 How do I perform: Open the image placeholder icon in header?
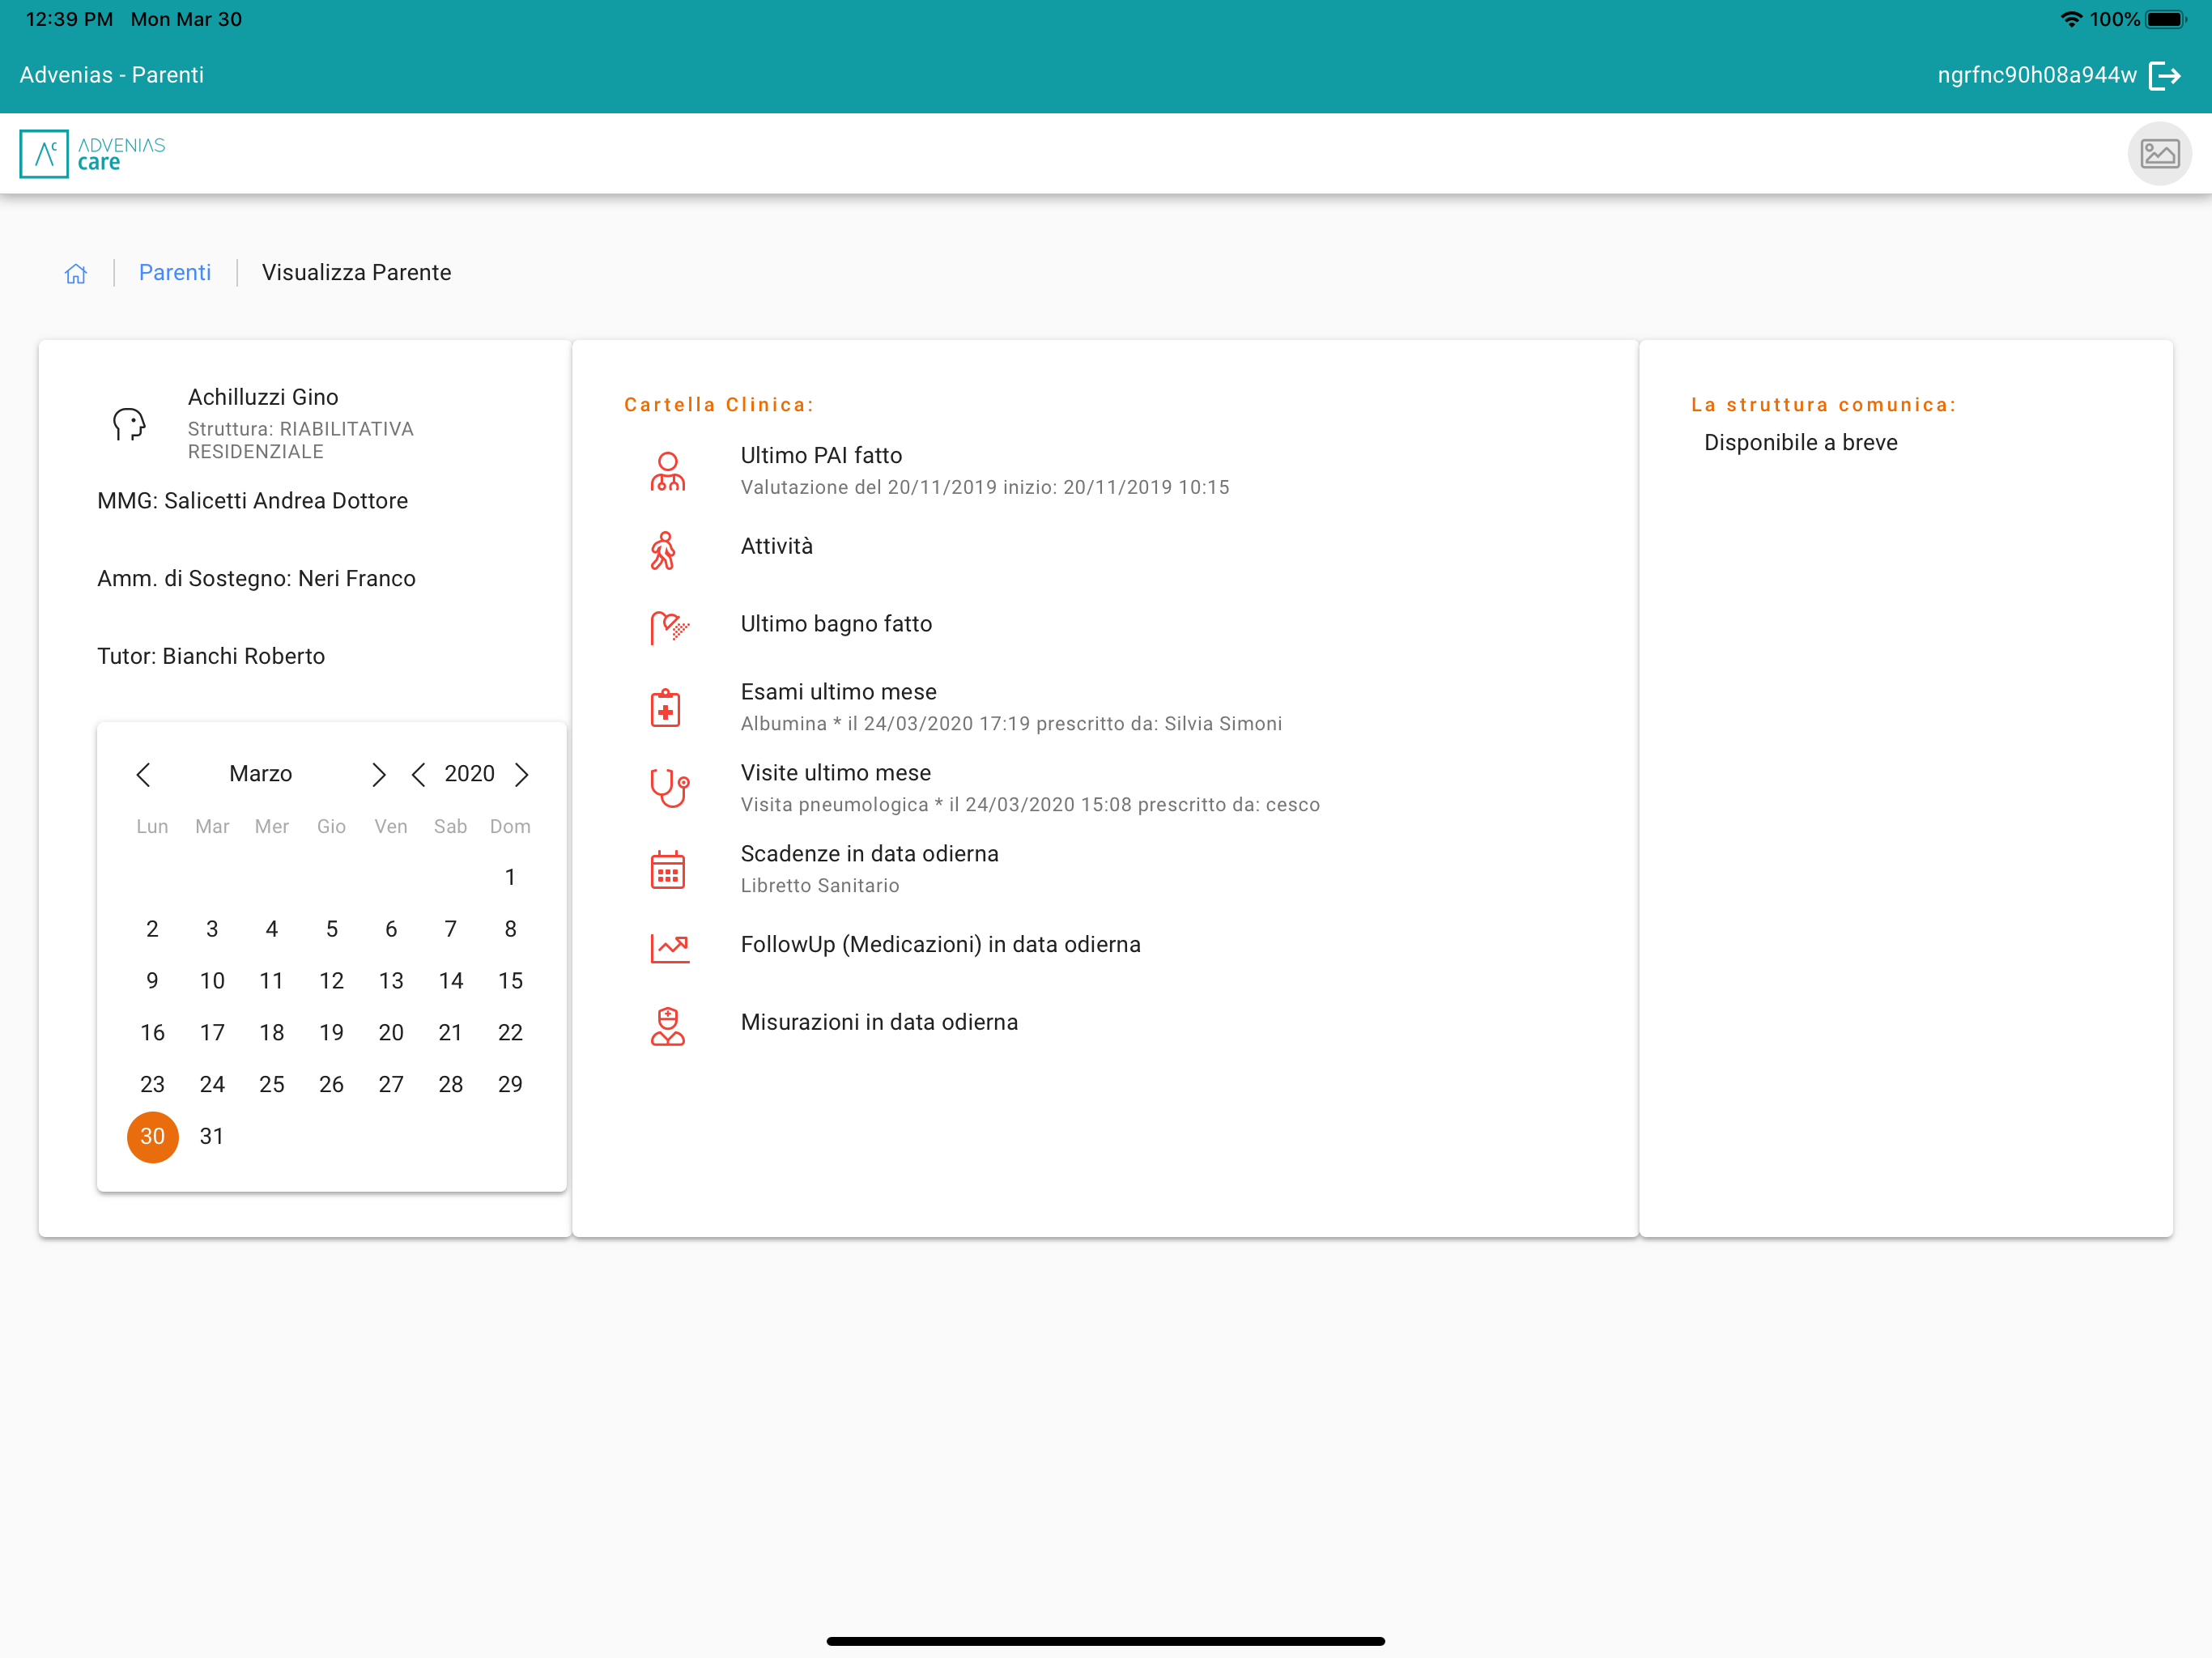(x=2159, y=154)
